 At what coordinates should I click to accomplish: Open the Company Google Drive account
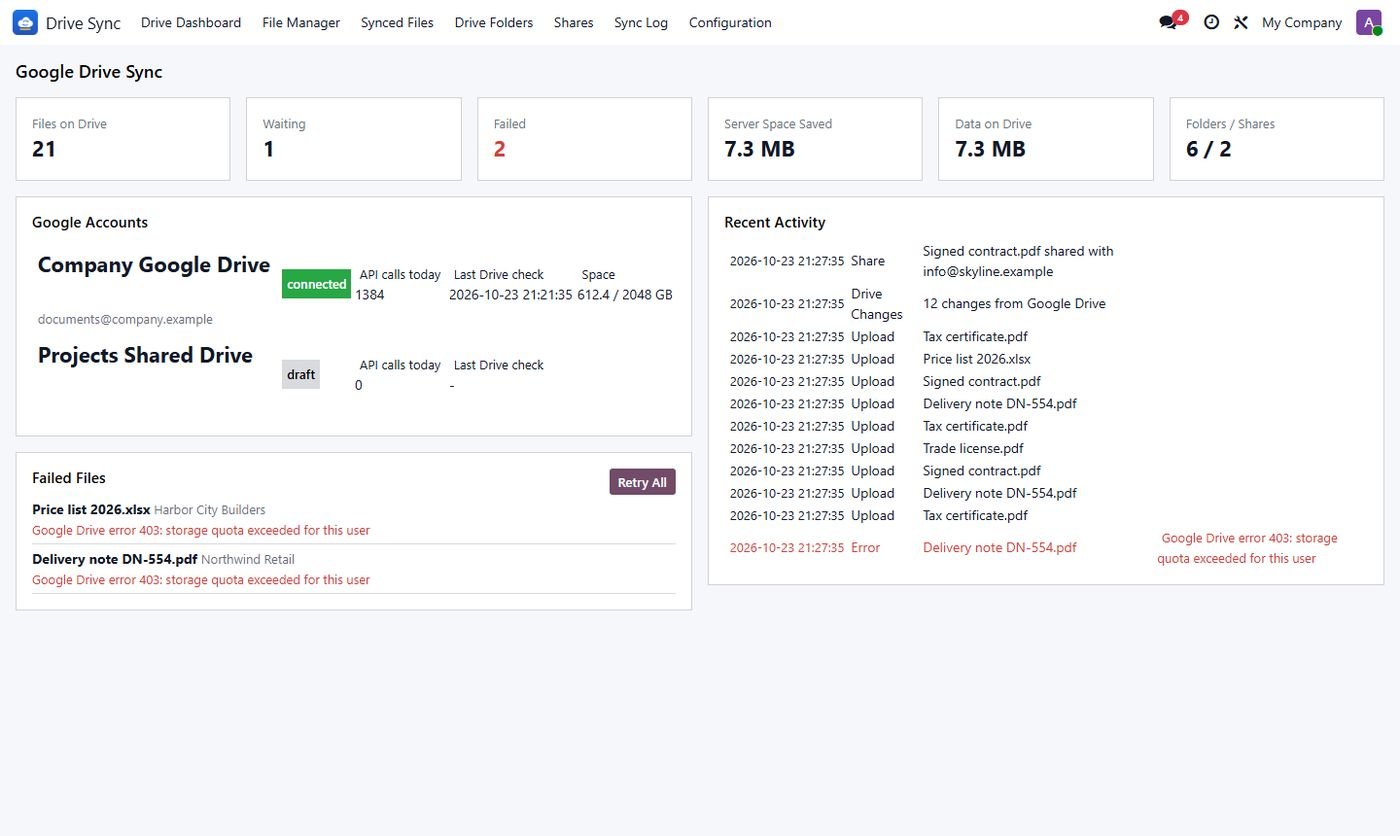[154, 265]
